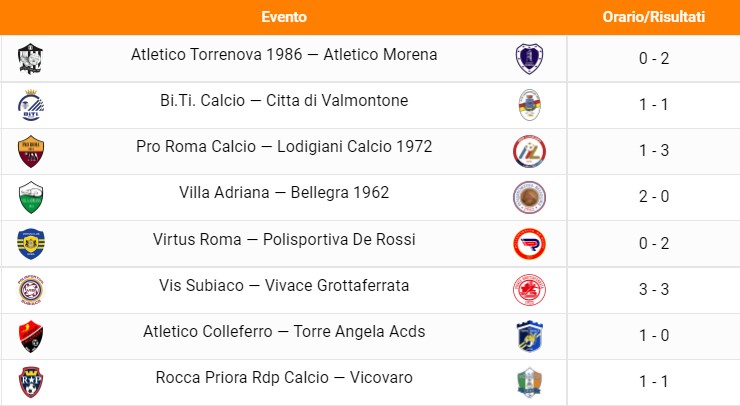Click Torre Angela Acds crest

click(x=529, y=336)
